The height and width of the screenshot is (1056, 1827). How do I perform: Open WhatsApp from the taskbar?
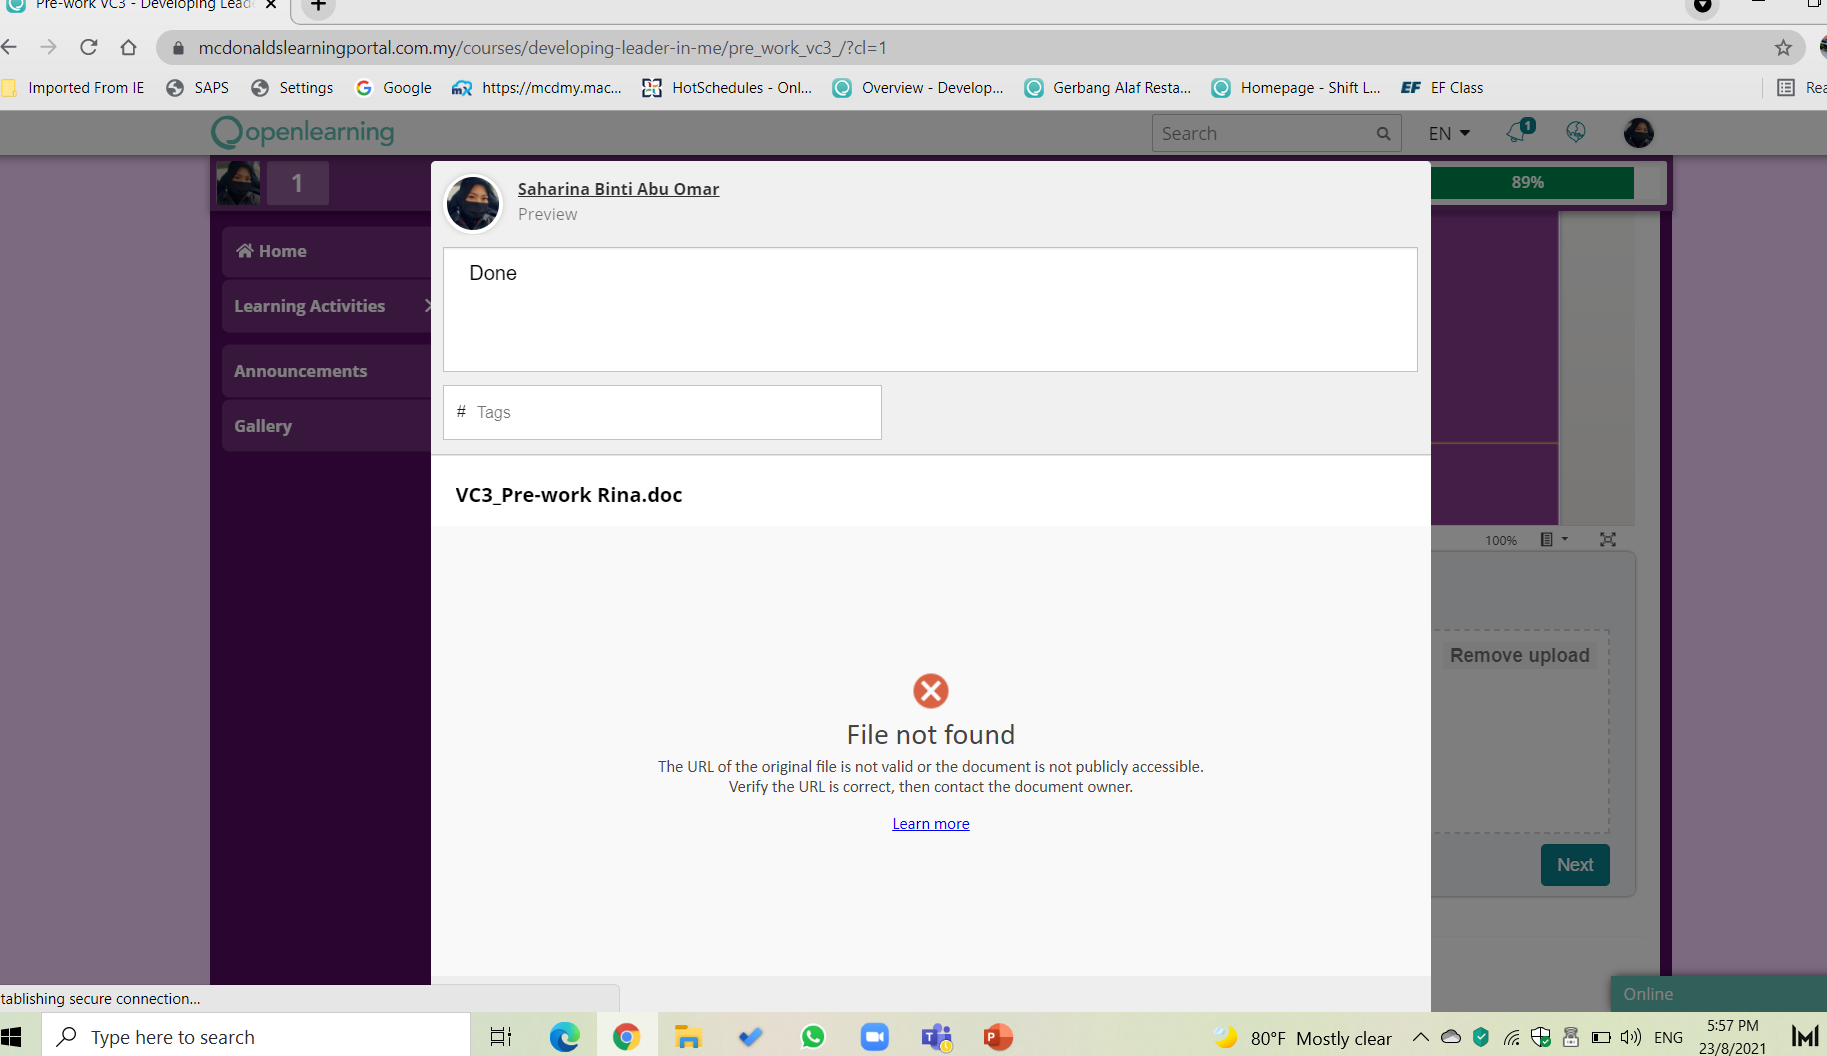pyautogui.click(x=813, y=1037)
